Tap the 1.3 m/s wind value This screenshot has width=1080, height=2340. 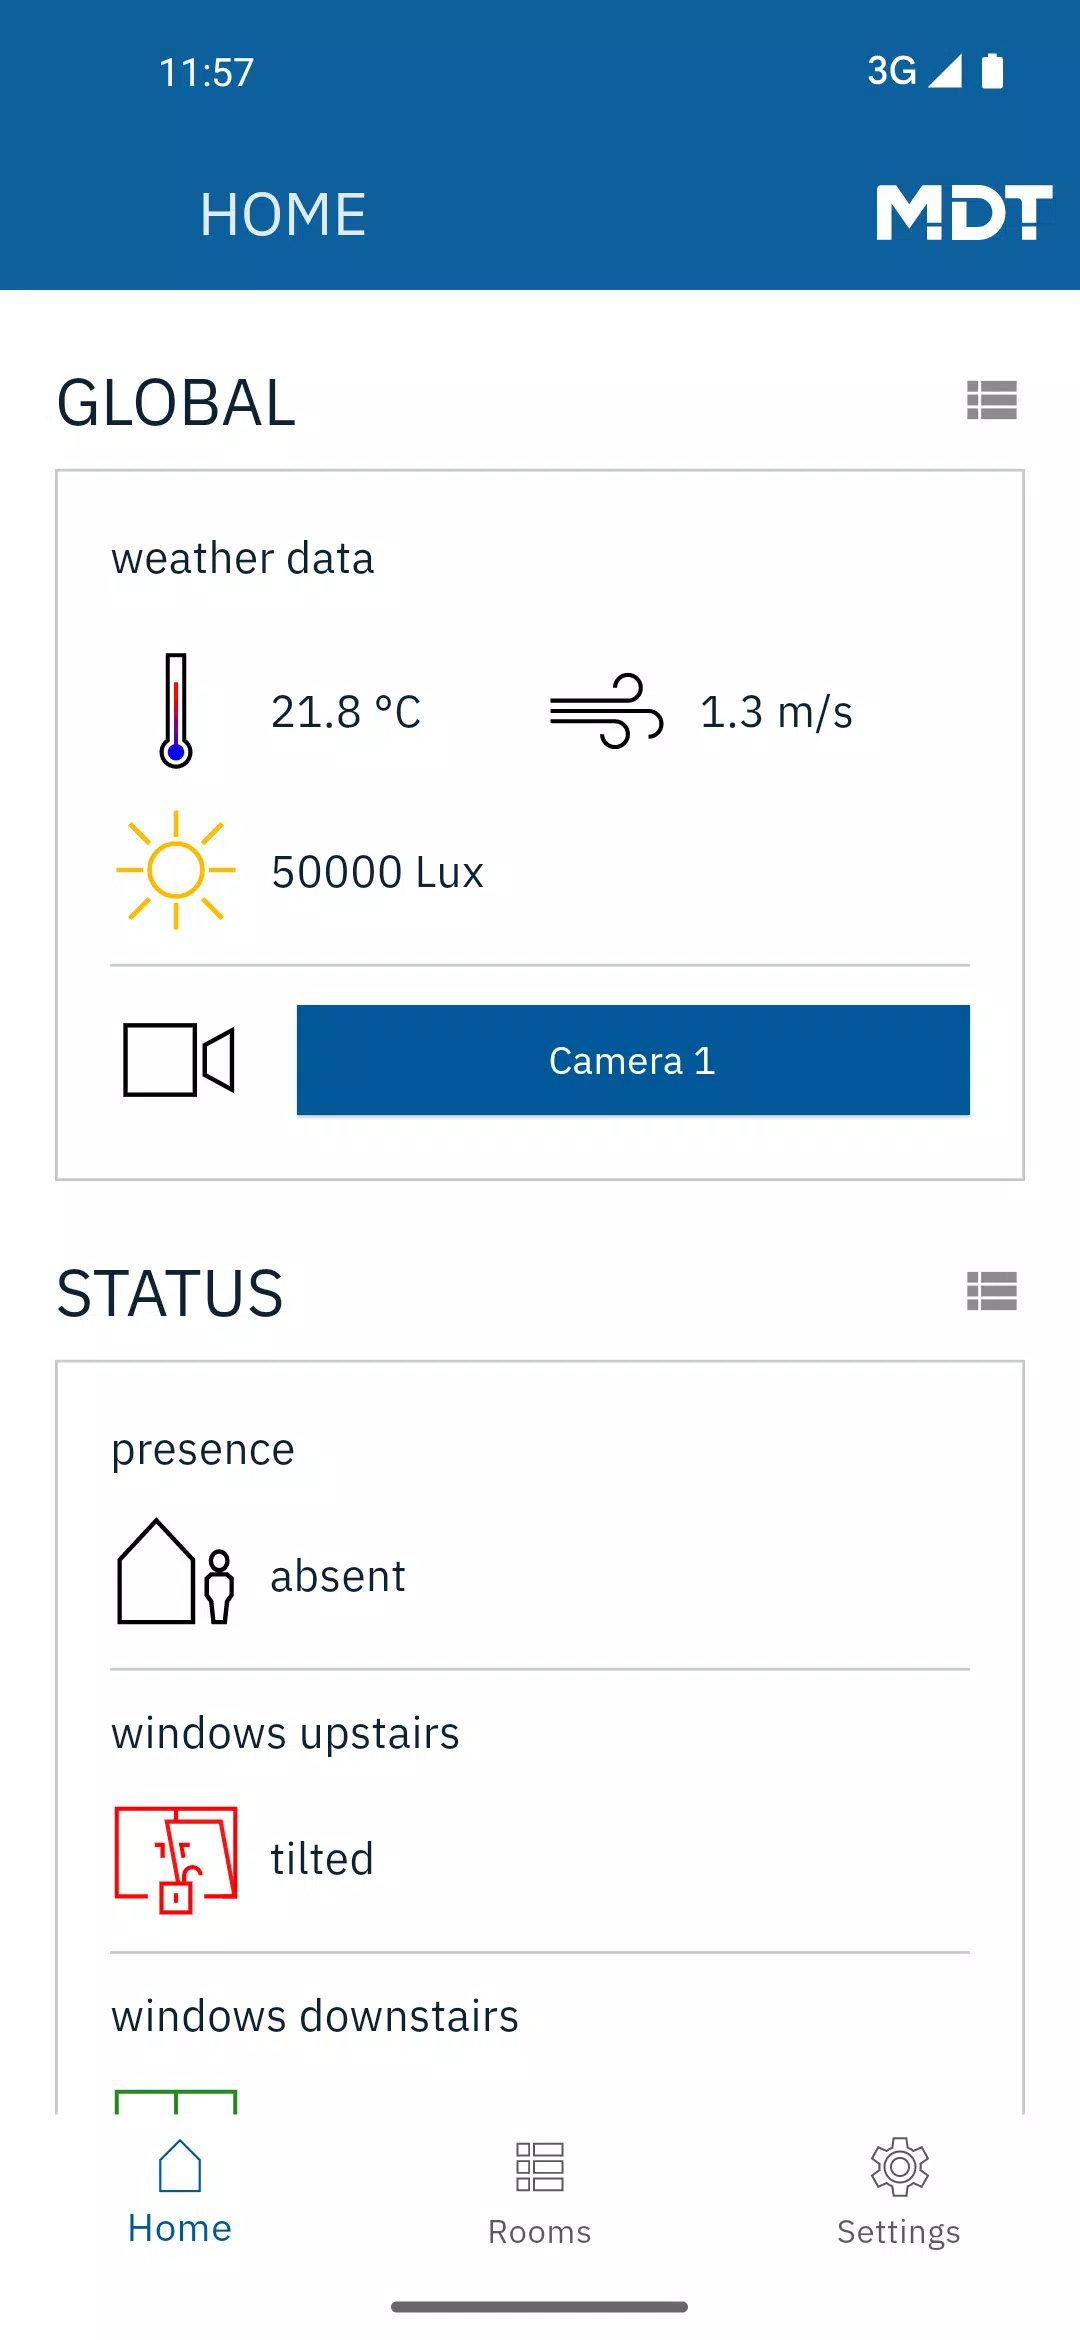(x=776, y=712)
